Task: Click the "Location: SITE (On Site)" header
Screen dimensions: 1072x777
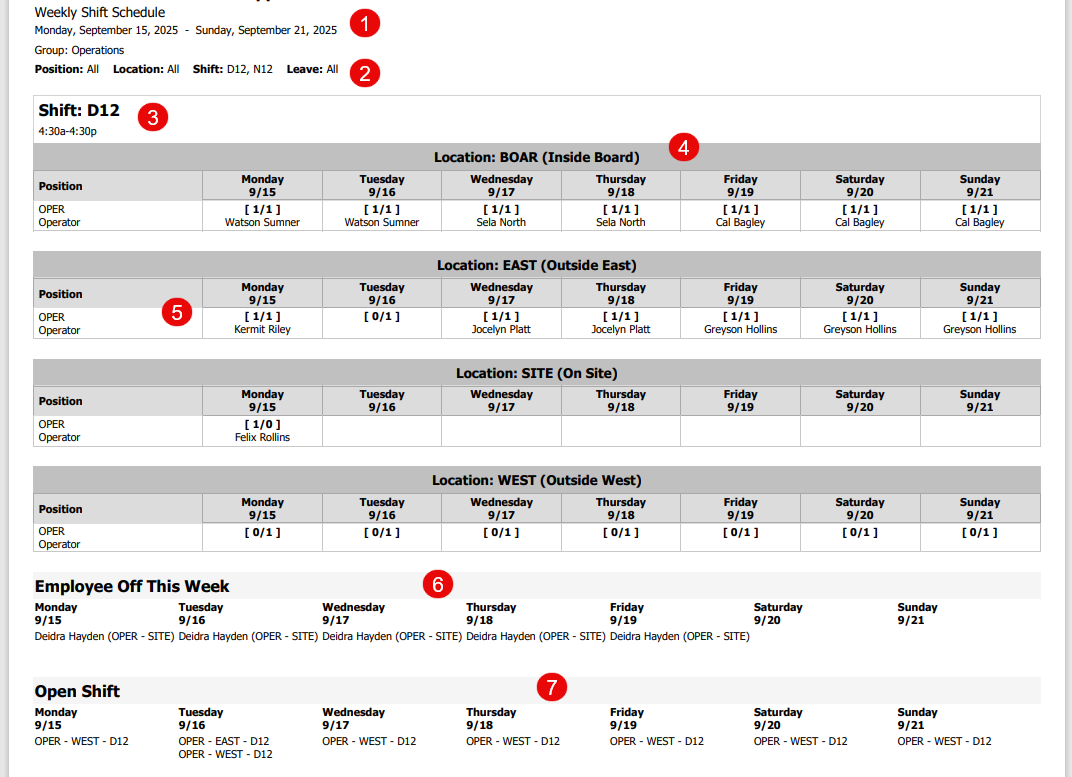Action: (x=537, y=373)
